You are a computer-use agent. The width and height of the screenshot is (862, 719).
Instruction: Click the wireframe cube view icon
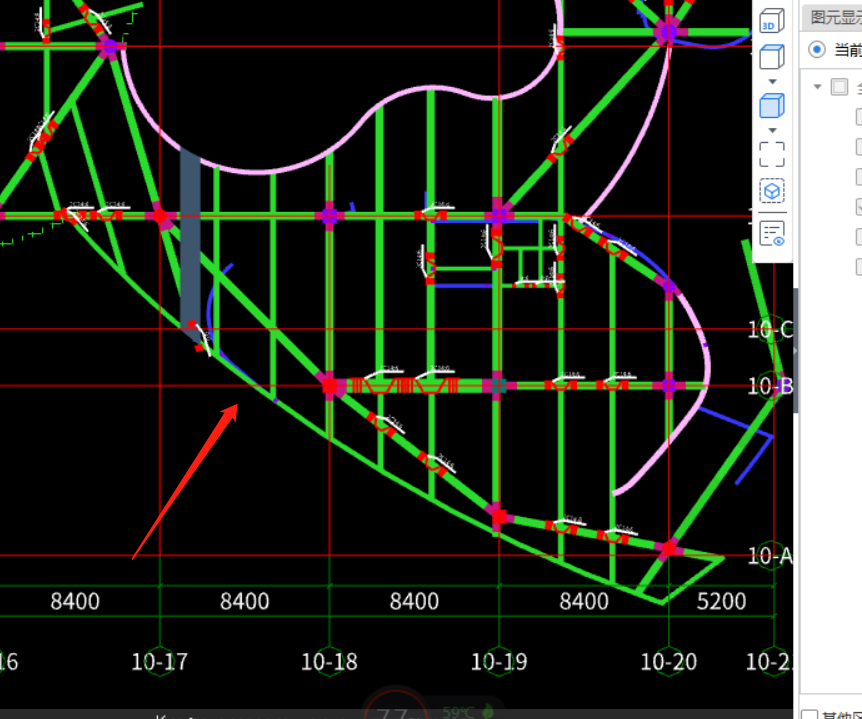click(x=771, y=57)
